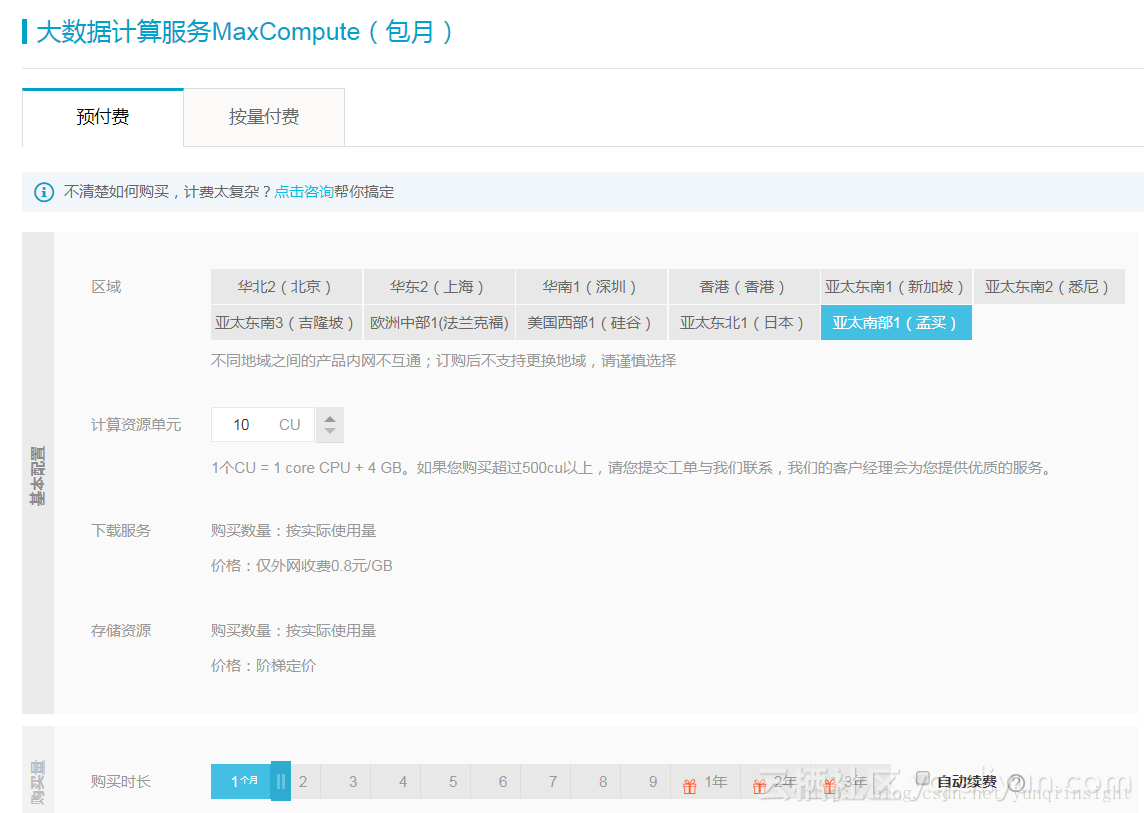Click the question mark icon after 自动续费
The height and width of the screenshot is (813, 1144).
tap(1015, 782)
